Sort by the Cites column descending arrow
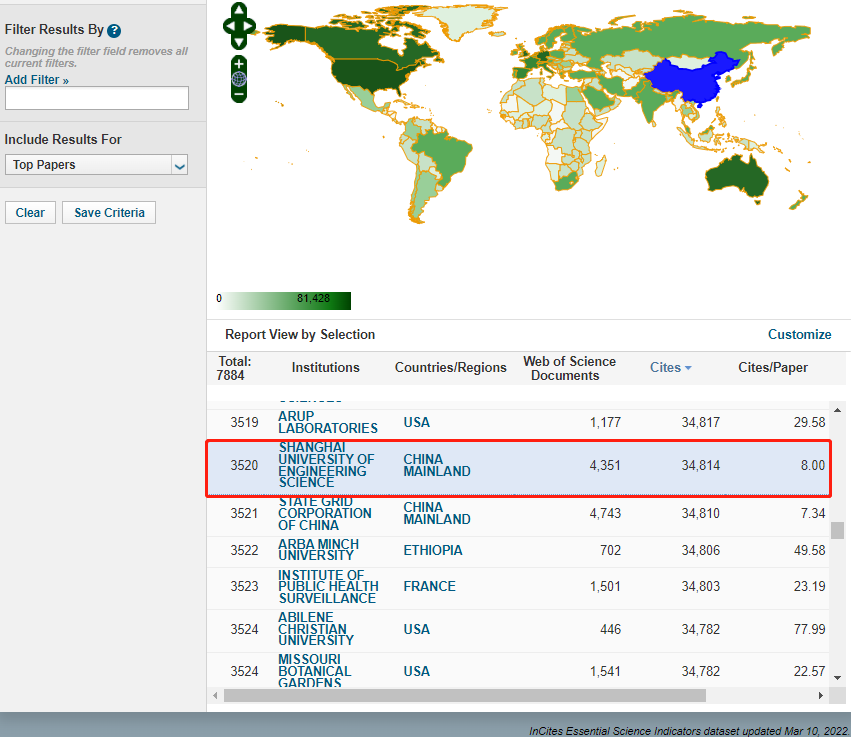Screen dimensions: 852x737 [x=688, y=368]
